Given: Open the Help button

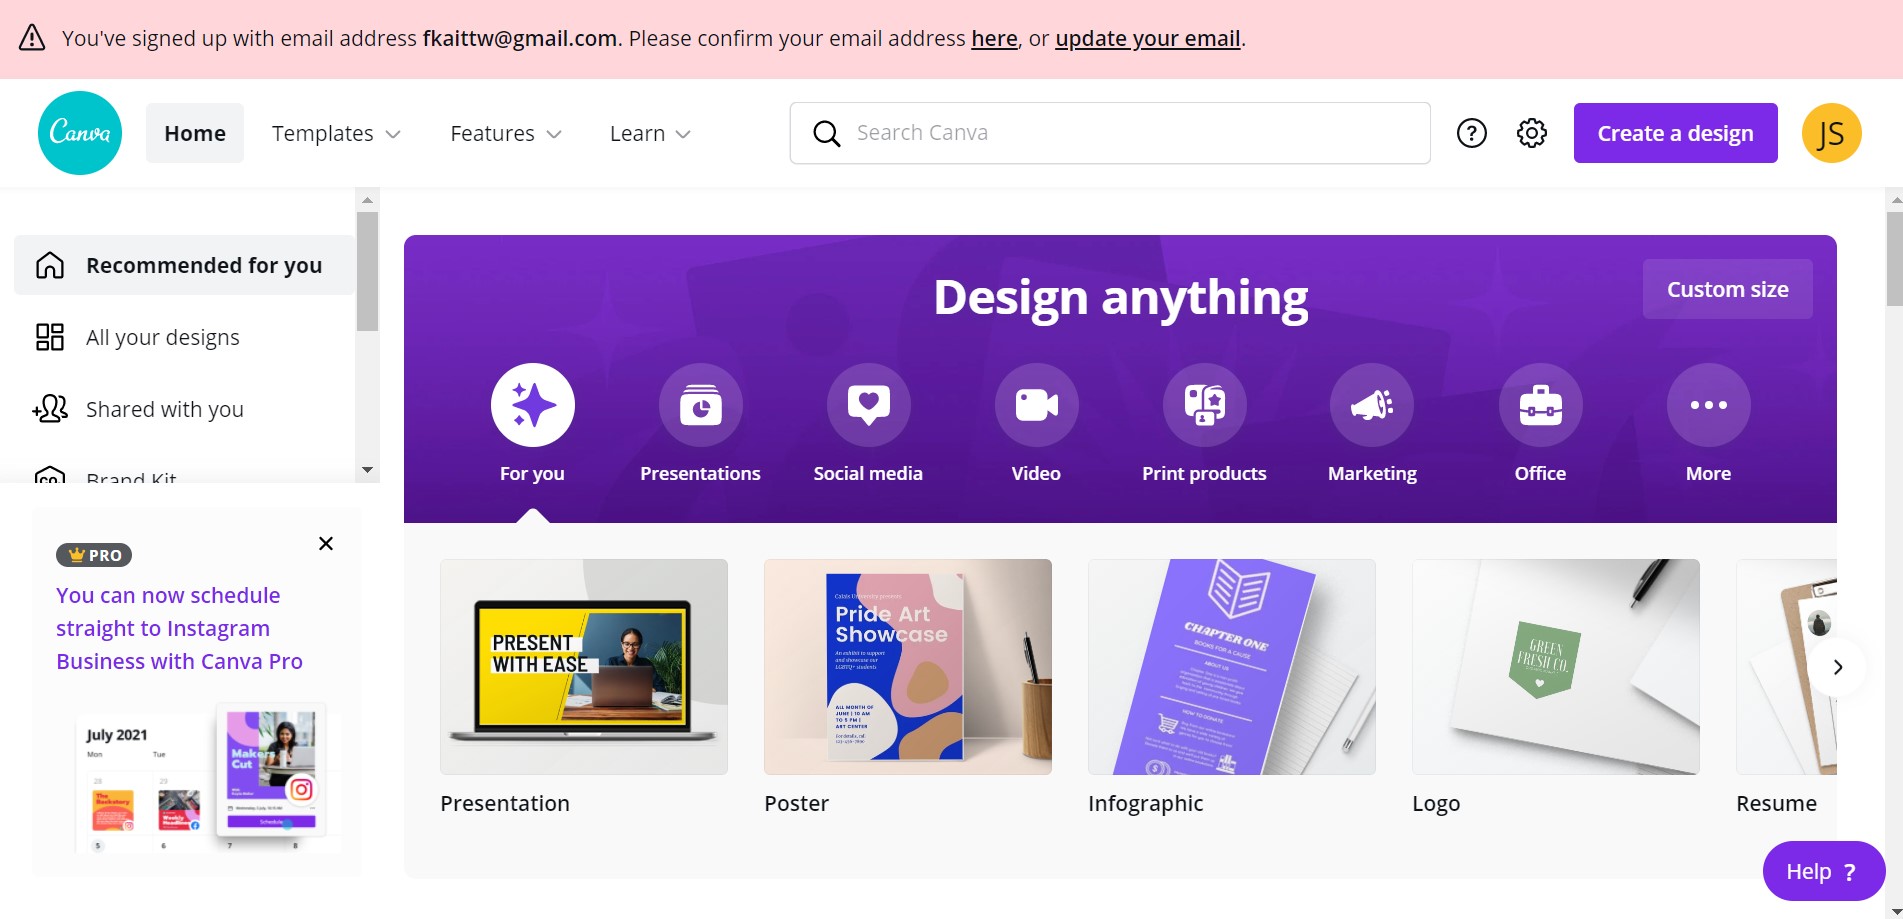Looking at the screenshot, I should [1823, 871].
